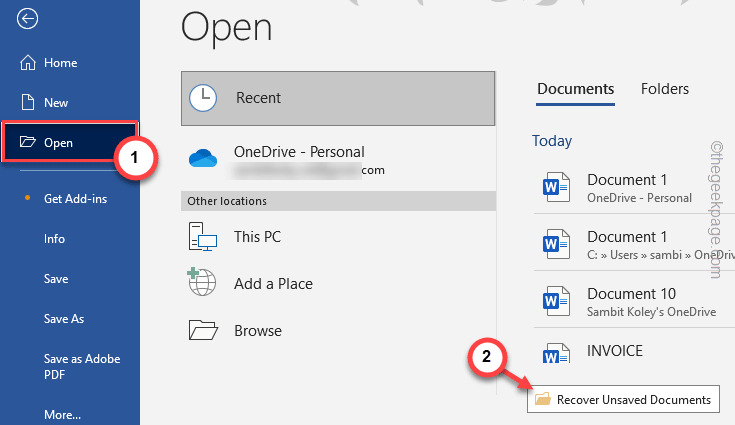Click the This PC computer icon
Screen dimensions: 735x425
(x=202, y=237)
